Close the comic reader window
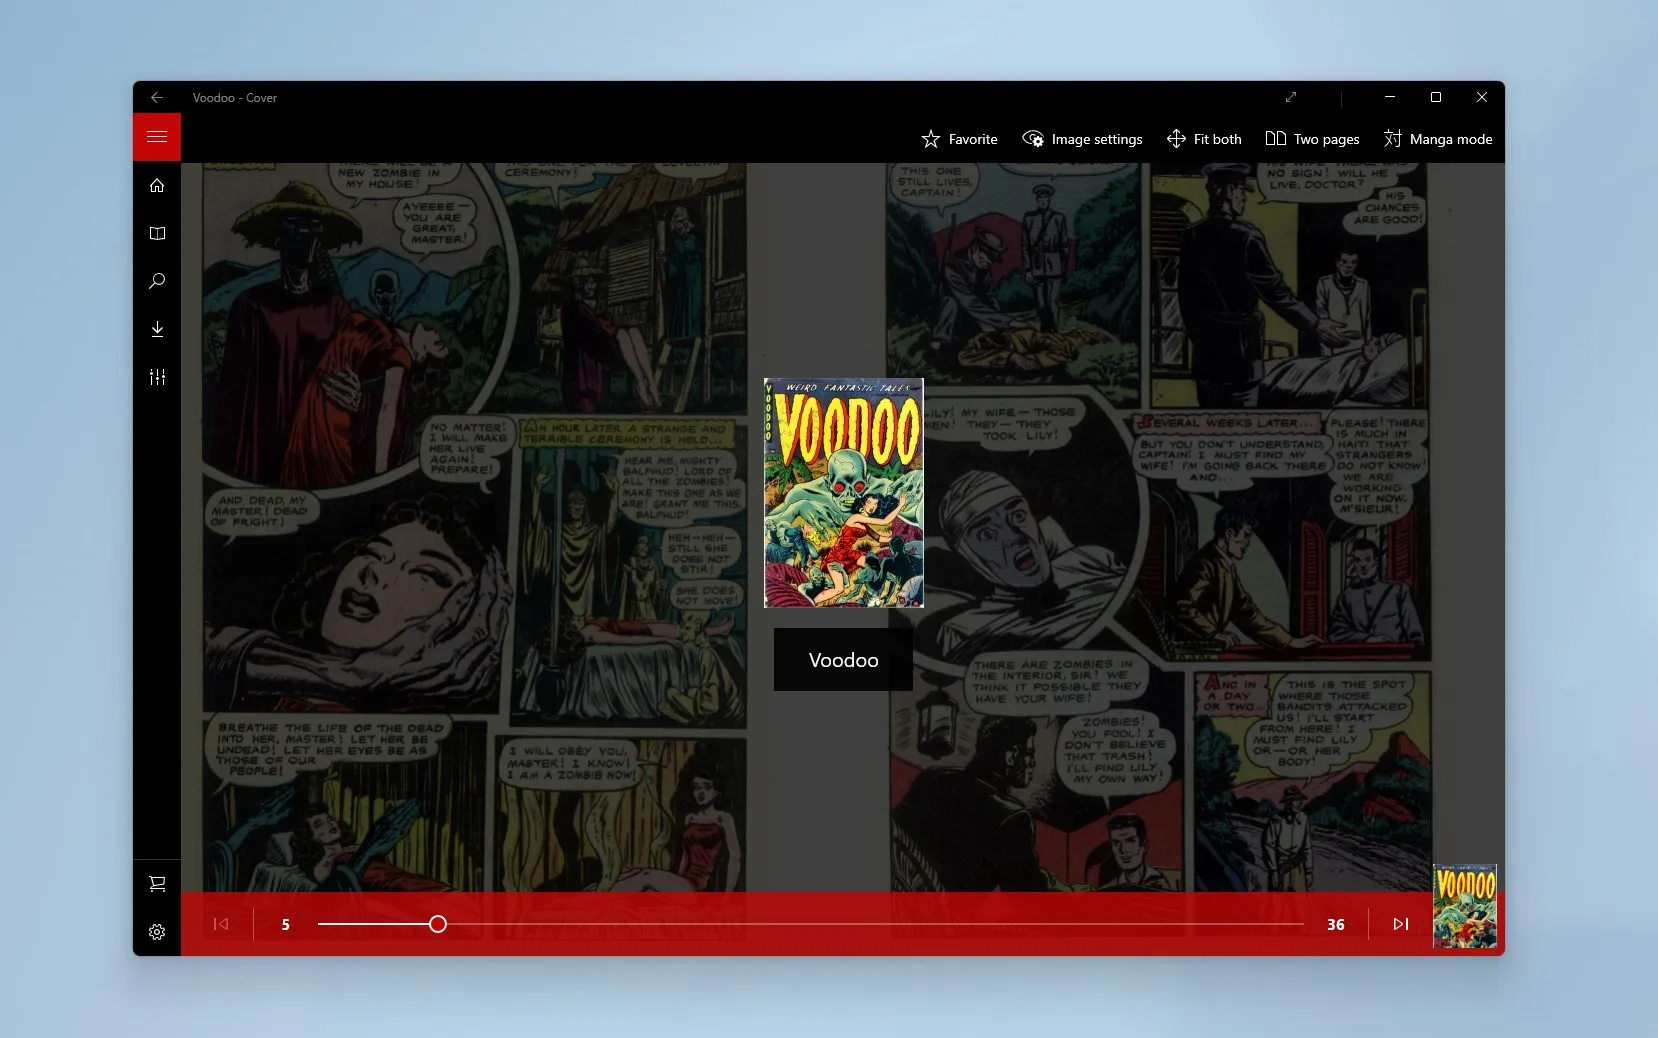 [1482, 97]
